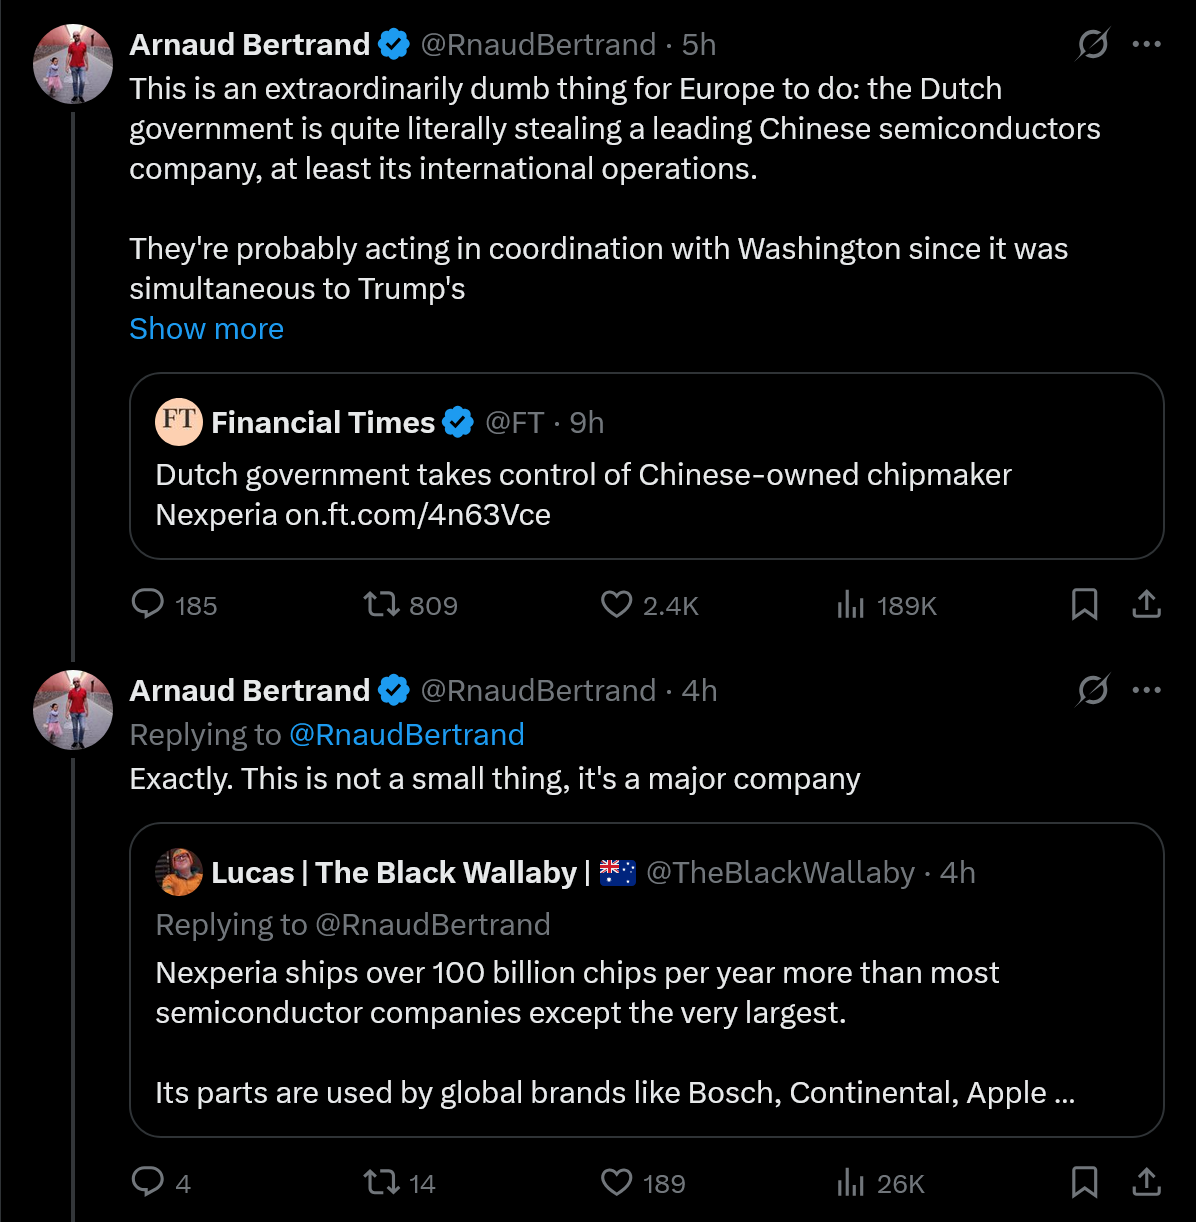Image resolution: width=1196 pixels, height=1222 pixels.
Task: Click the Financial Times FT avatar
Action: [179, 421]
